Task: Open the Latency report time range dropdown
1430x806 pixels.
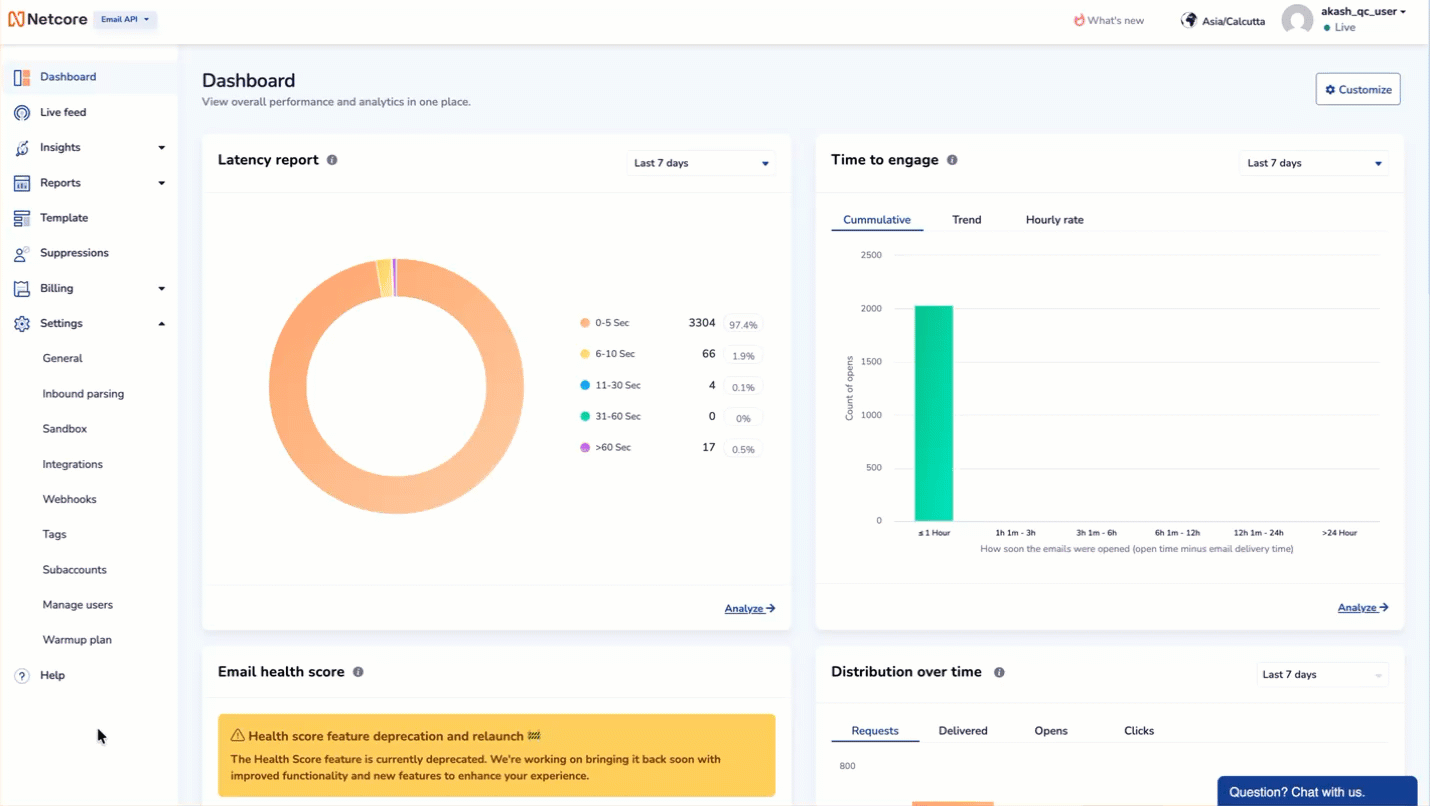Action: [700, 162]
